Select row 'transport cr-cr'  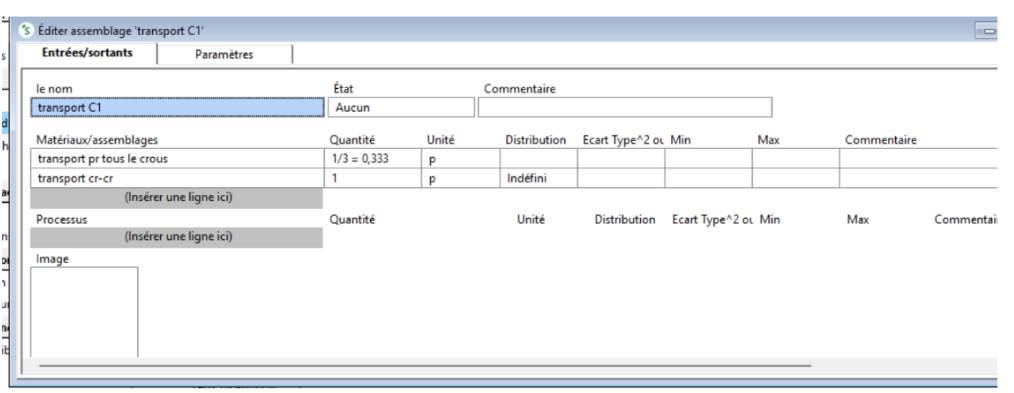point(177,178)
